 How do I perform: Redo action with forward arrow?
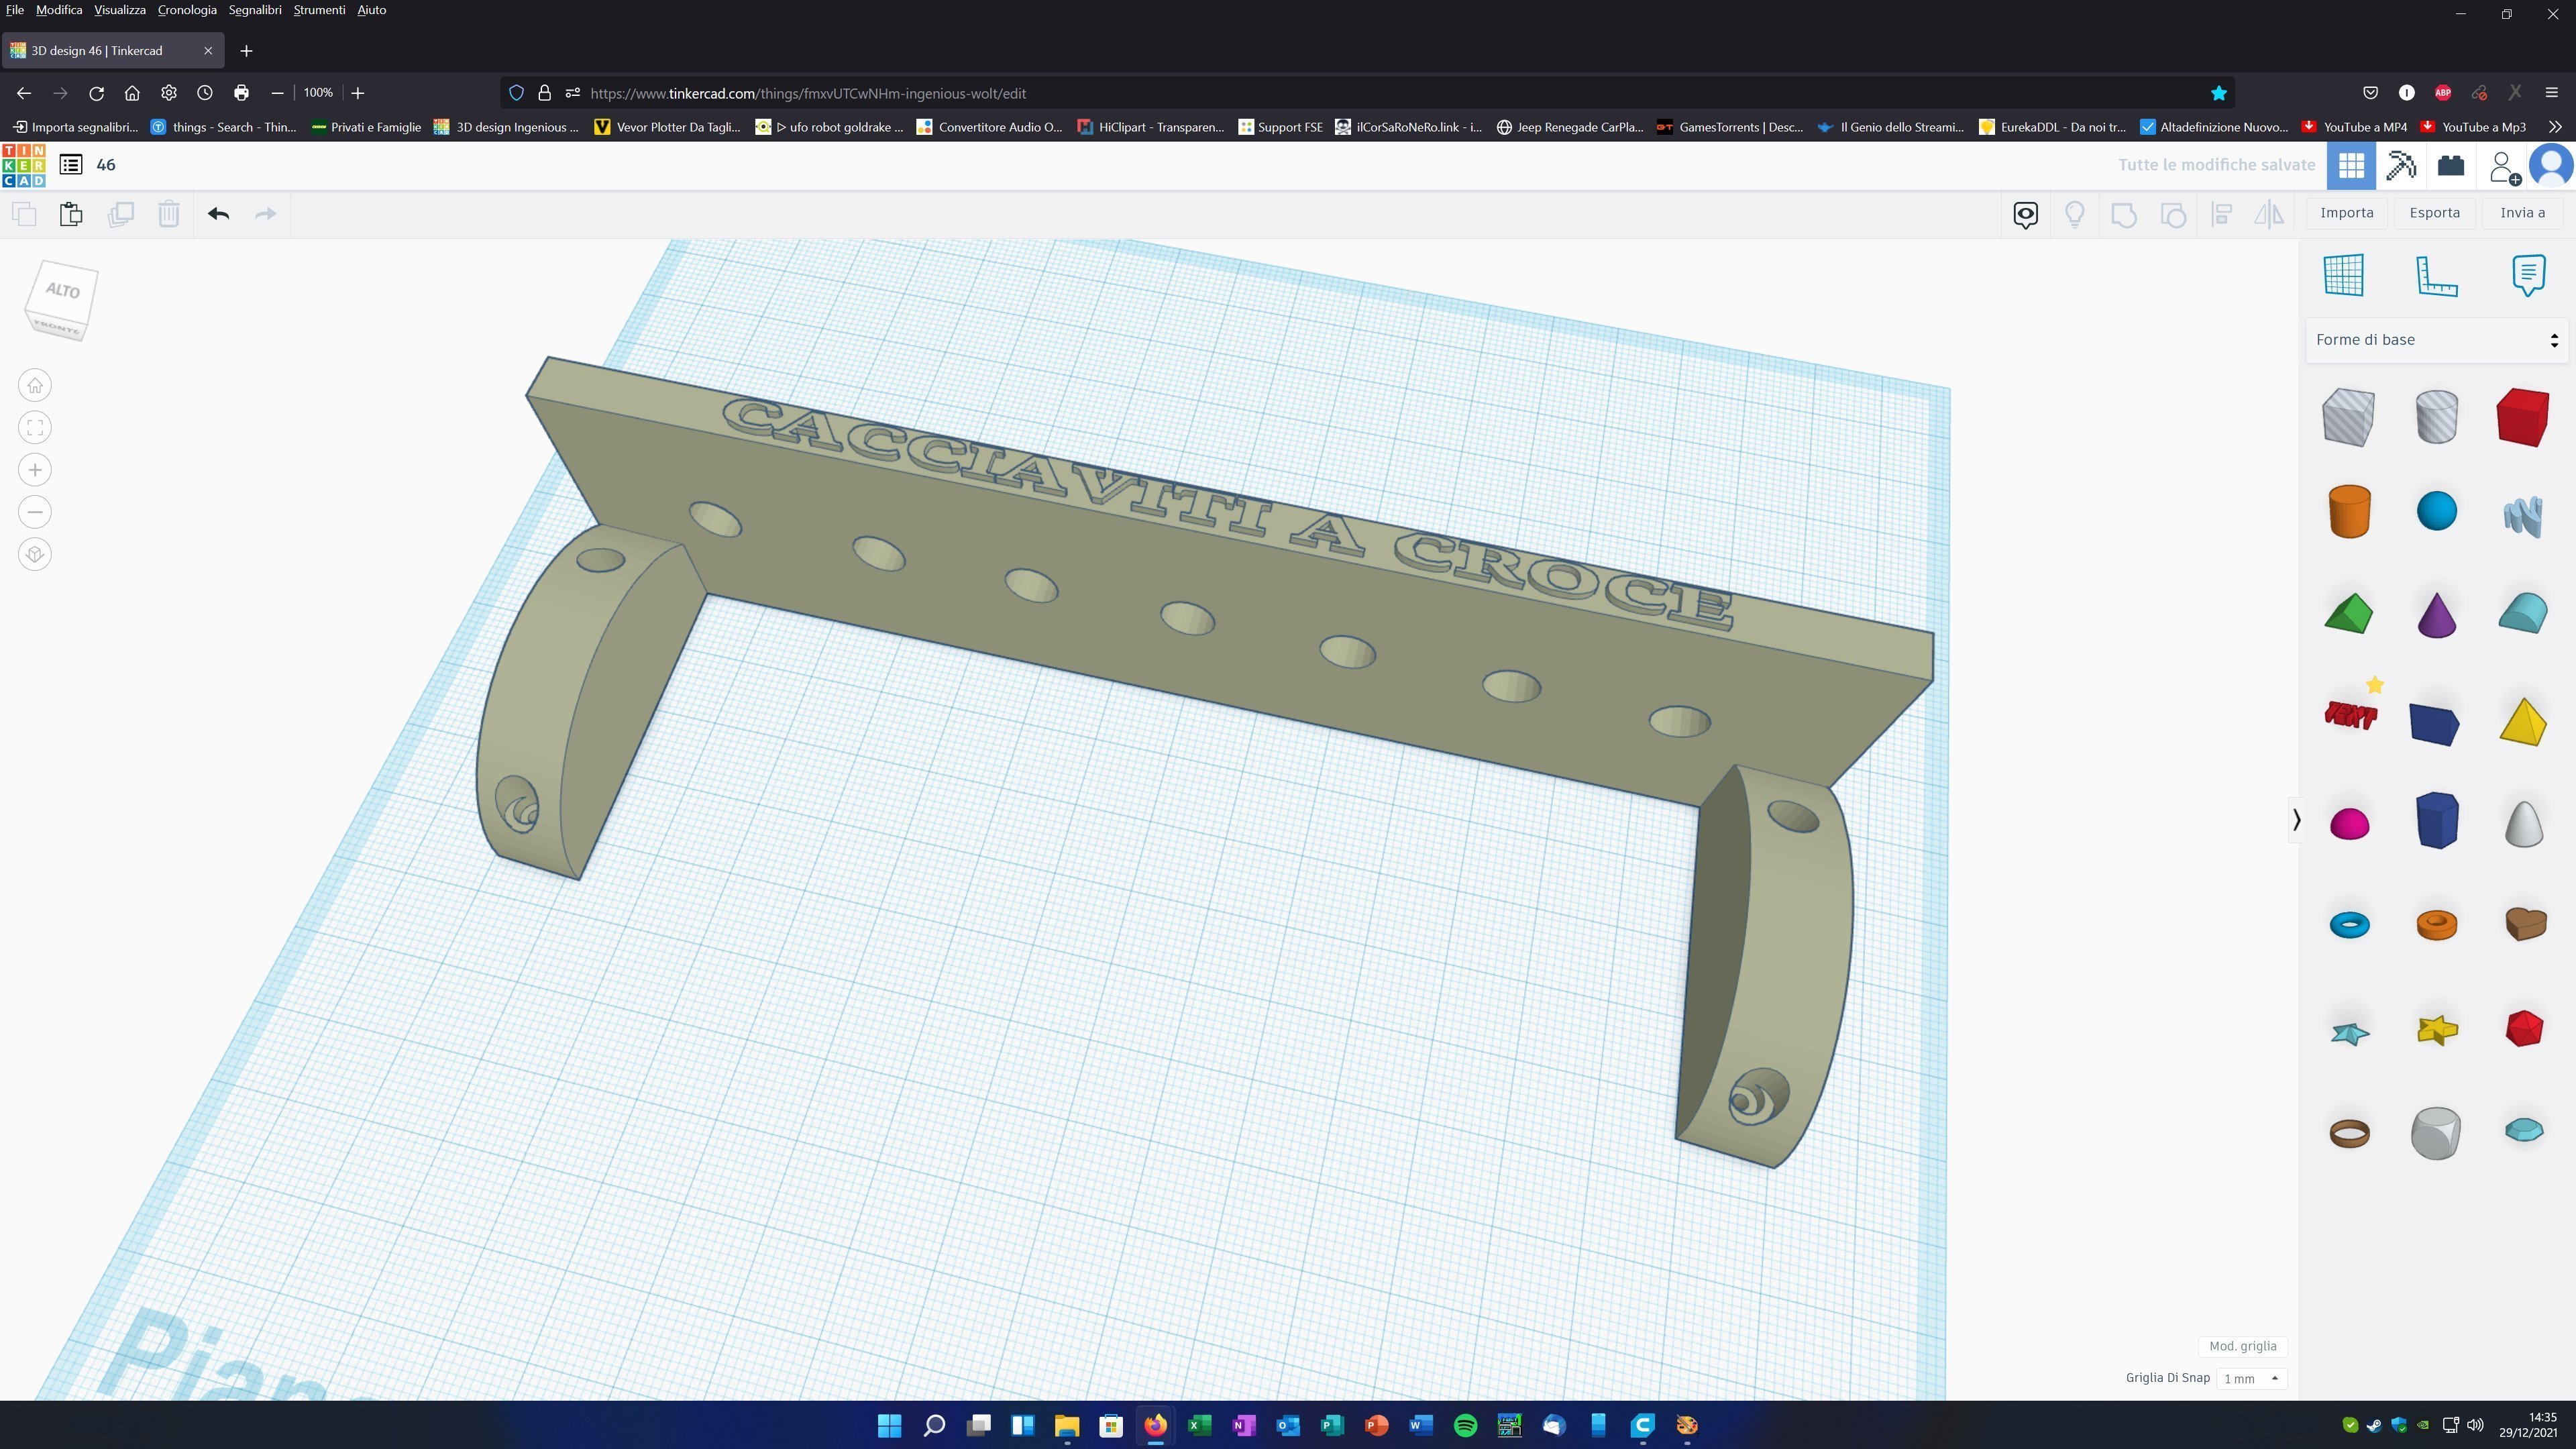266,214
